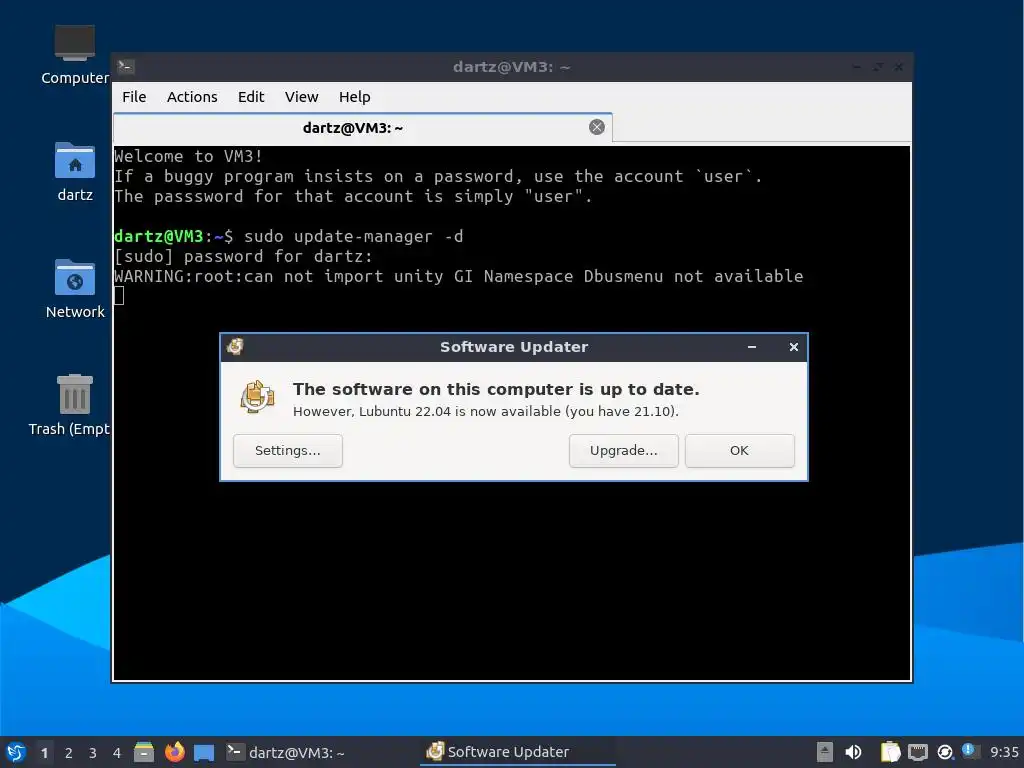Click the 9:35 panel clock
Viewport: 1024px width, 768px height.
tap(1004, 752)
